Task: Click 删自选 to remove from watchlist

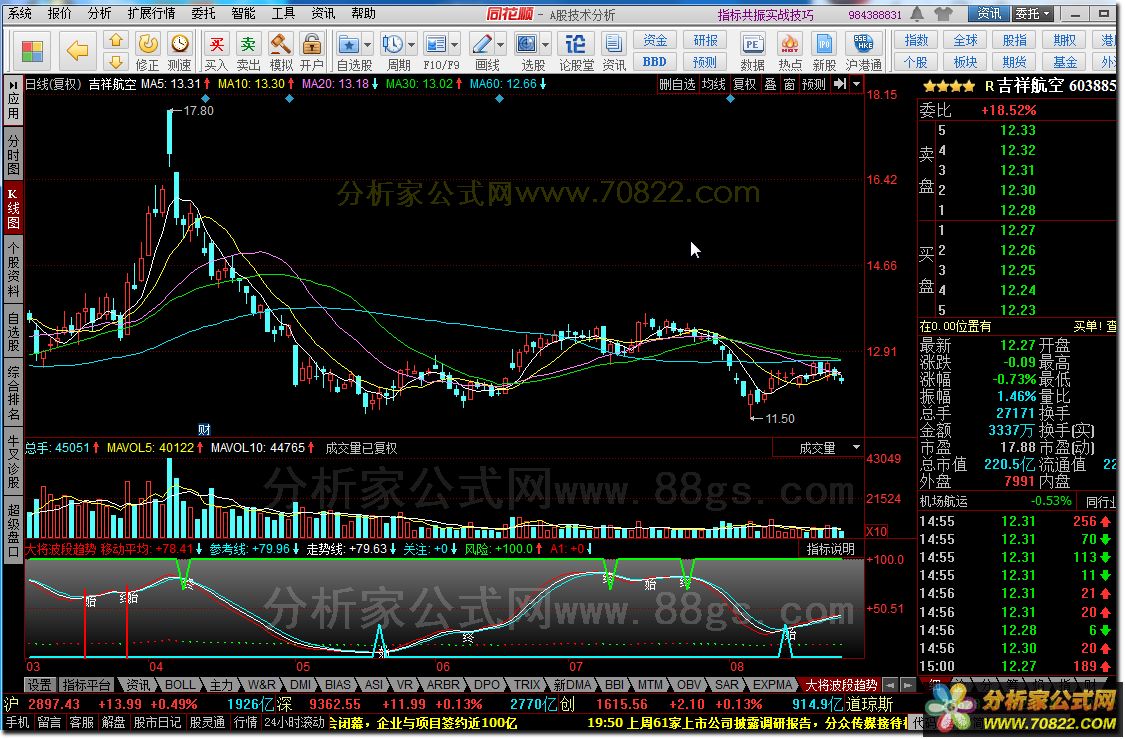Action: [677, 85]
